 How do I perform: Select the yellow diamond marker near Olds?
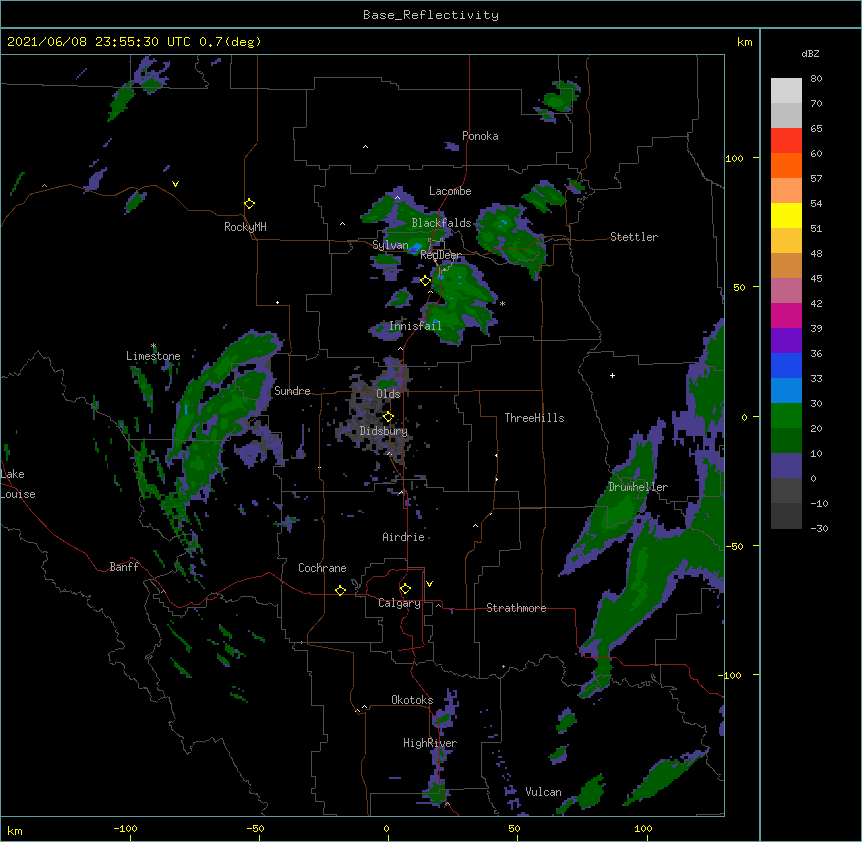388,416
